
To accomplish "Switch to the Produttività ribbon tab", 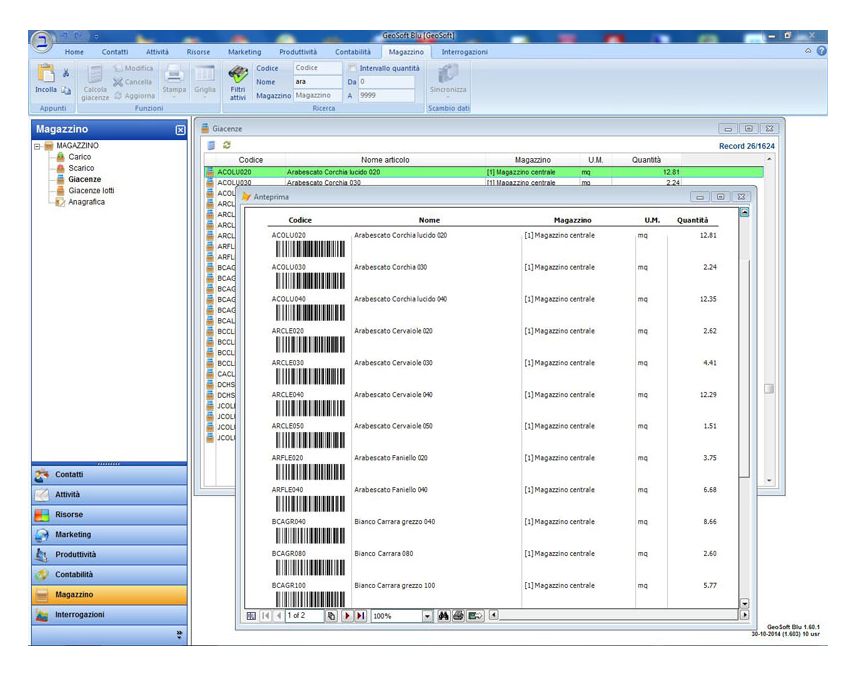I will 298,52.
